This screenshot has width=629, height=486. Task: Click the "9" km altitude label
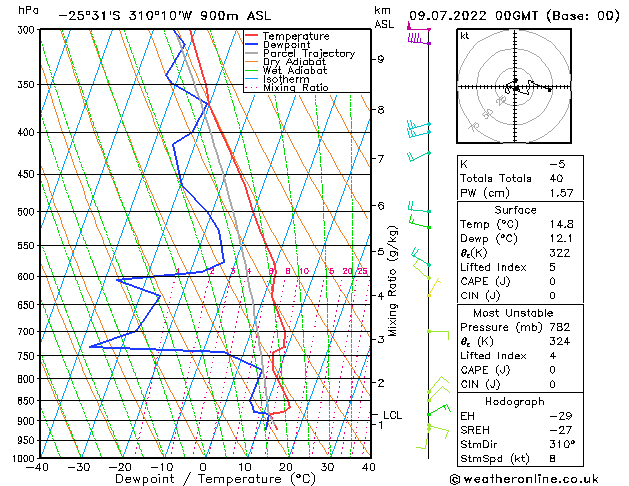(380, 59)
